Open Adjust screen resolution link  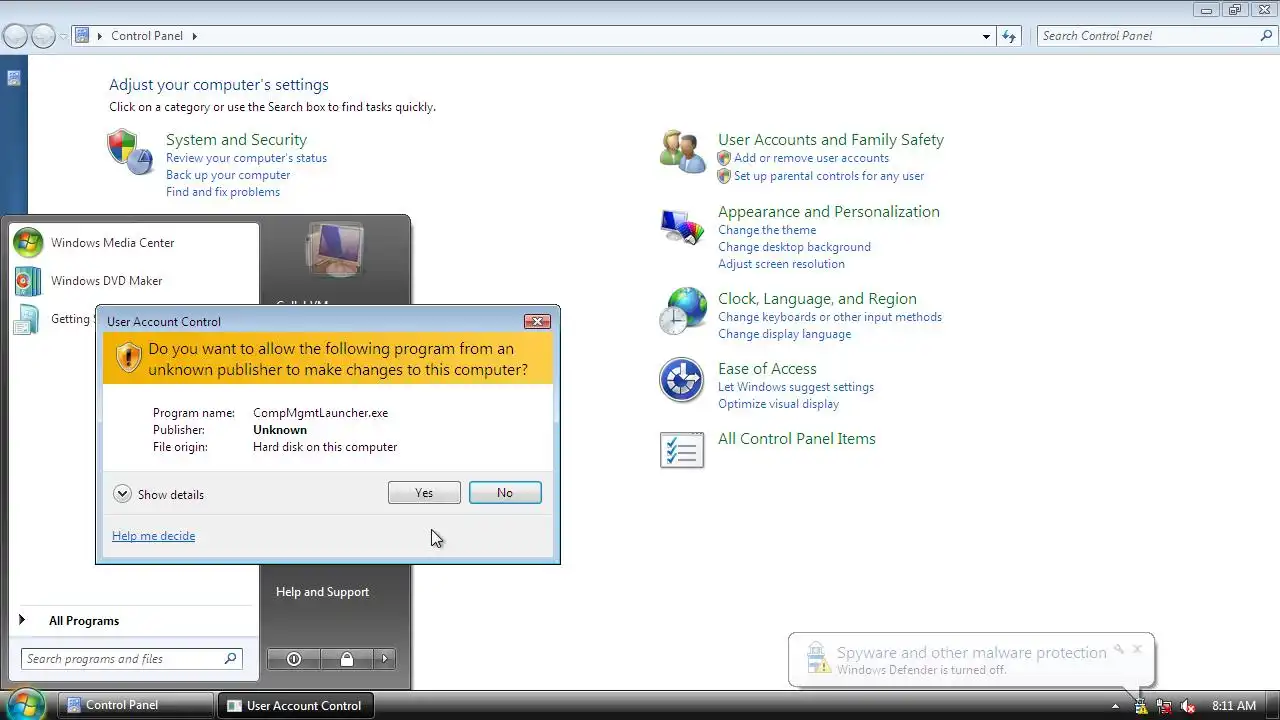click(x=781, y=264)
